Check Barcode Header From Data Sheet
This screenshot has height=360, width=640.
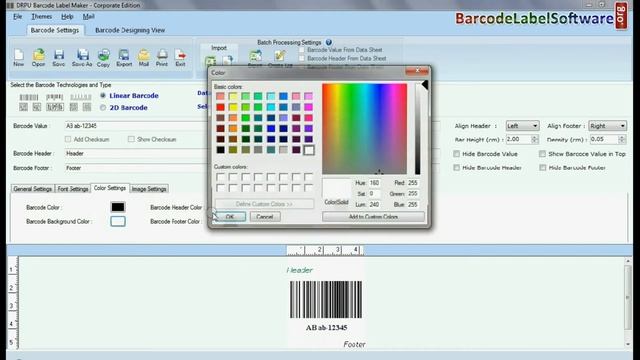pyautogui.click(x=302, y=58)
